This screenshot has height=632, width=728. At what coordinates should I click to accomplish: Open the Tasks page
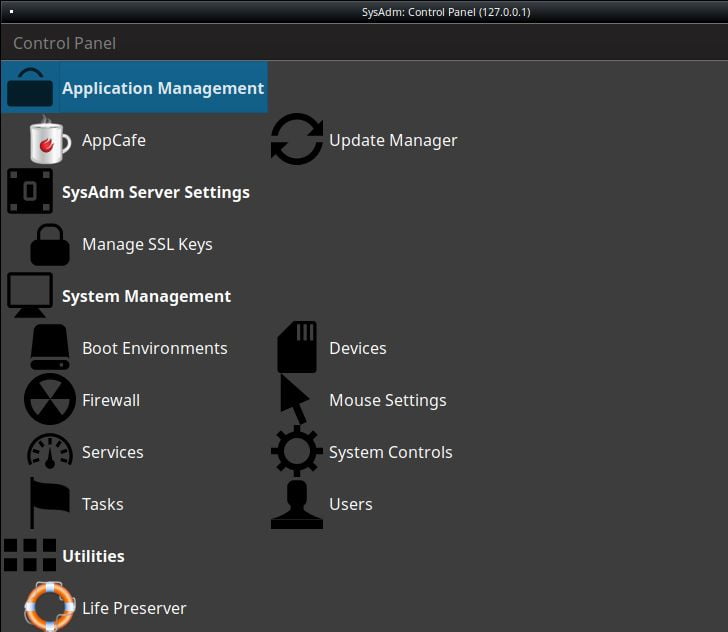coord(103,504)
